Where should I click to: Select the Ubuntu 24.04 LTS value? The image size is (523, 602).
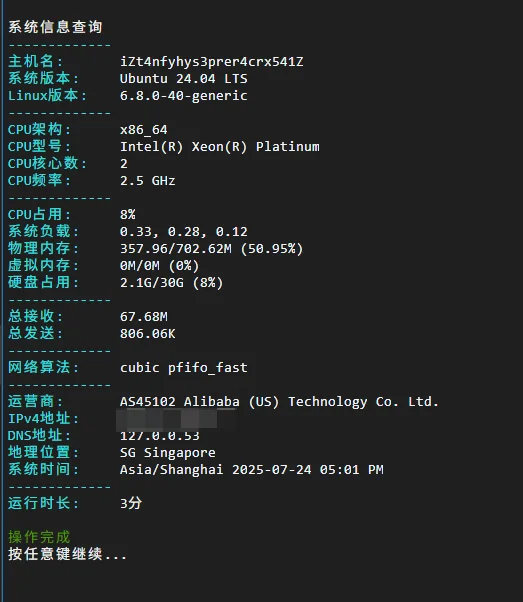184,79
